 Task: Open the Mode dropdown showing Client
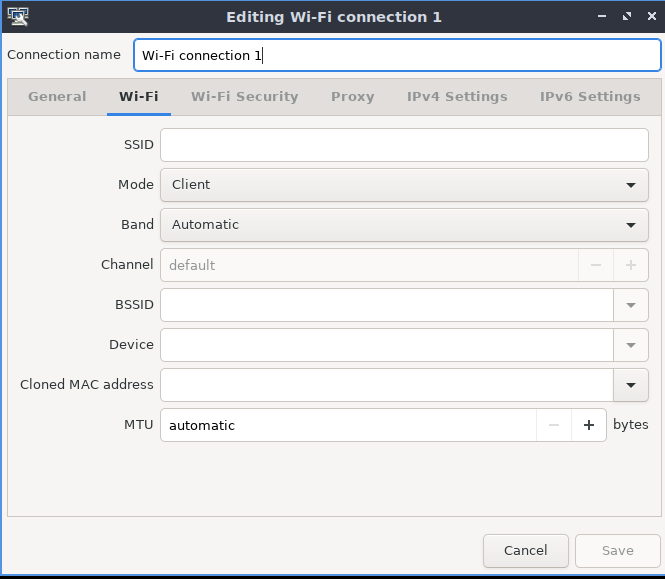[404, 185]
